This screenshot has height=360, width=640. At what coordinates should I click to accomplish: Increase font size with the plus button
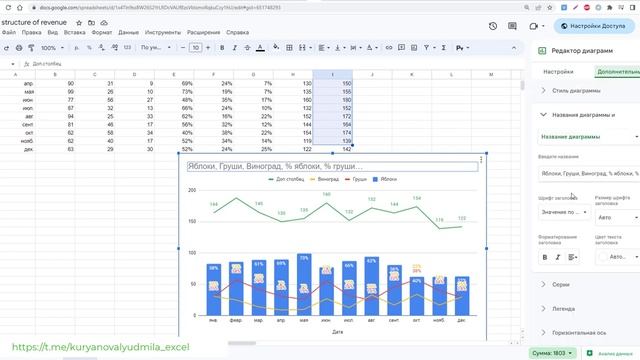(x=208, y=48)
